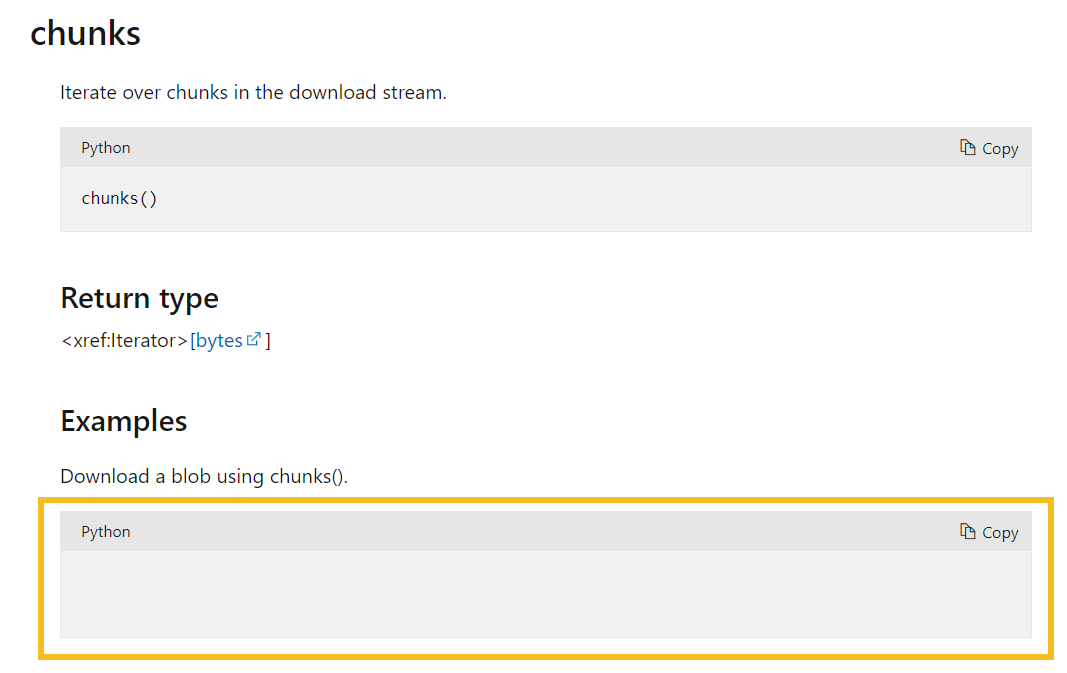Click the chunks main heading

coord(85,33)
